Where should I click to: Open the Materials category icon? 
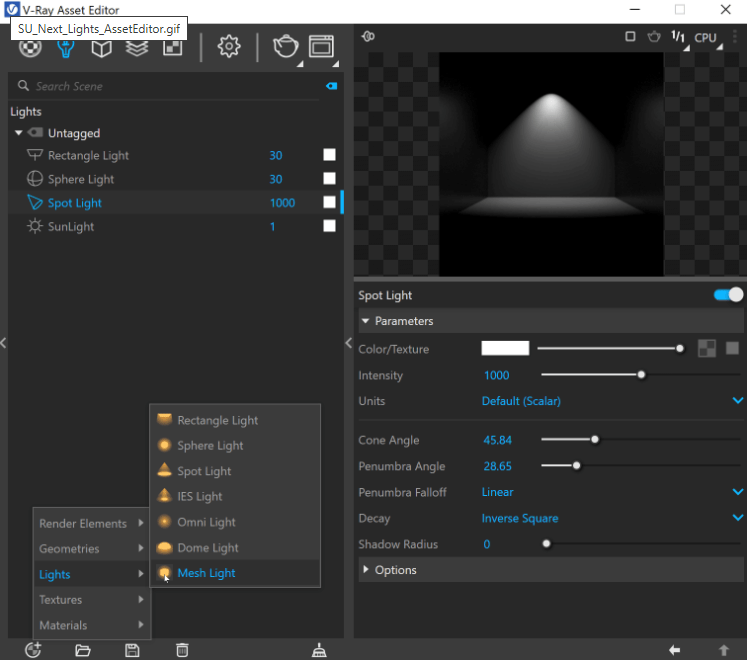(30, 48)
